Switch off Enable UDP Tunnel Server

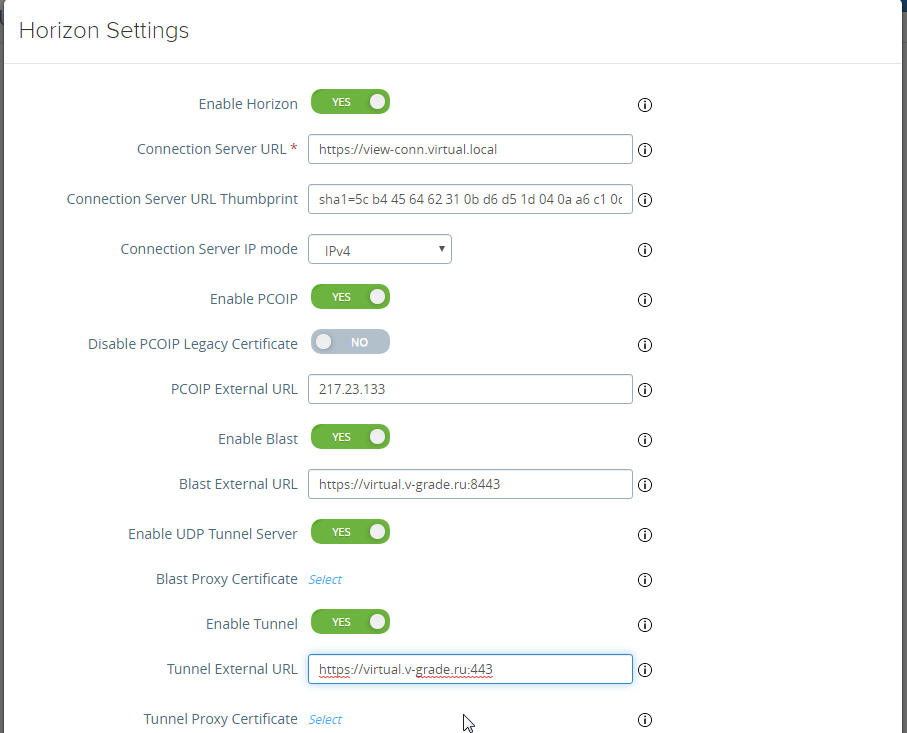(350, 532)
